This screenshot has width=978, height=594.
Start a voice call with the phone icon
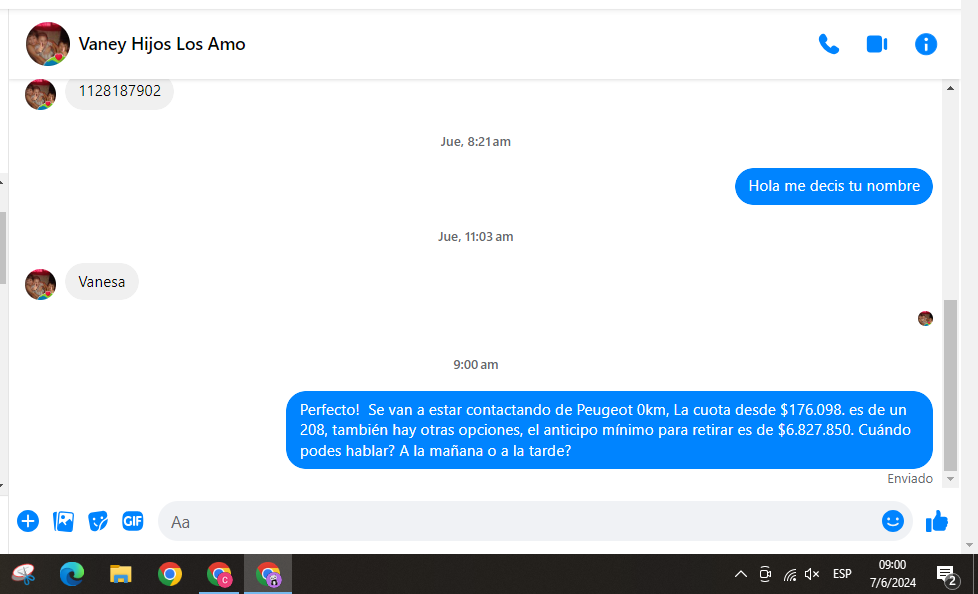pyautogui.click(x=828, y=44)
